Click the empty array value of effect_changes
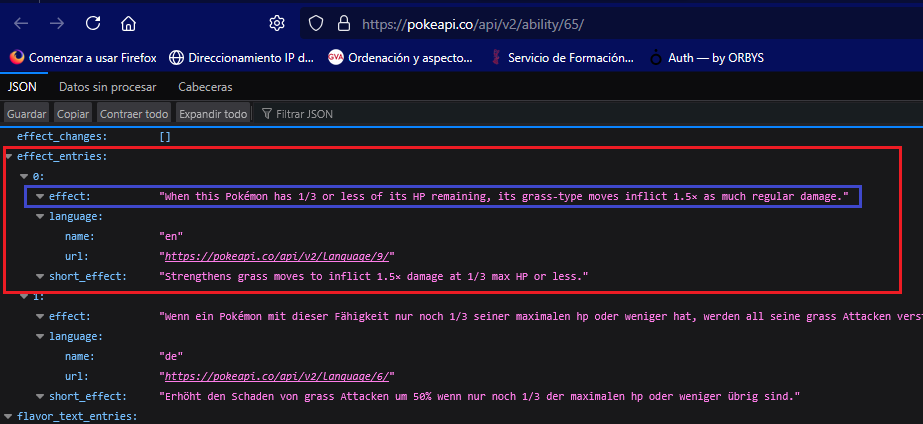The image size is (923, 424). point(165,137)
